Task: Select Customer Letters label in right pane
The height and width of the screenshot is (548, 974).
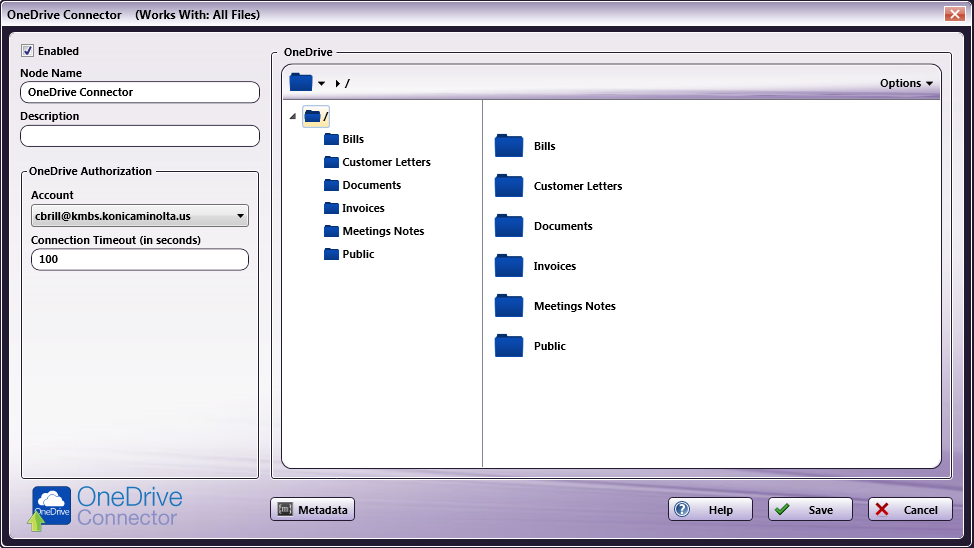Action: pyautogui.click(x=578, y=186)
